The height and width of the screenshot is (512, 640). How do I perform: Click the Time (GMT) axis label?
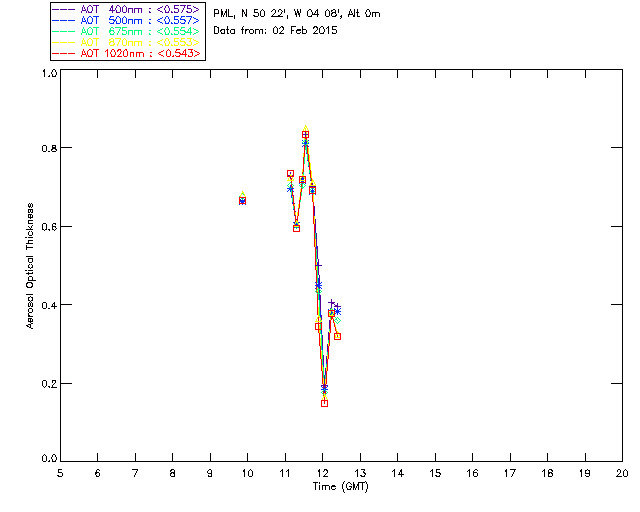pyautogui.click(x=341, y=486)
